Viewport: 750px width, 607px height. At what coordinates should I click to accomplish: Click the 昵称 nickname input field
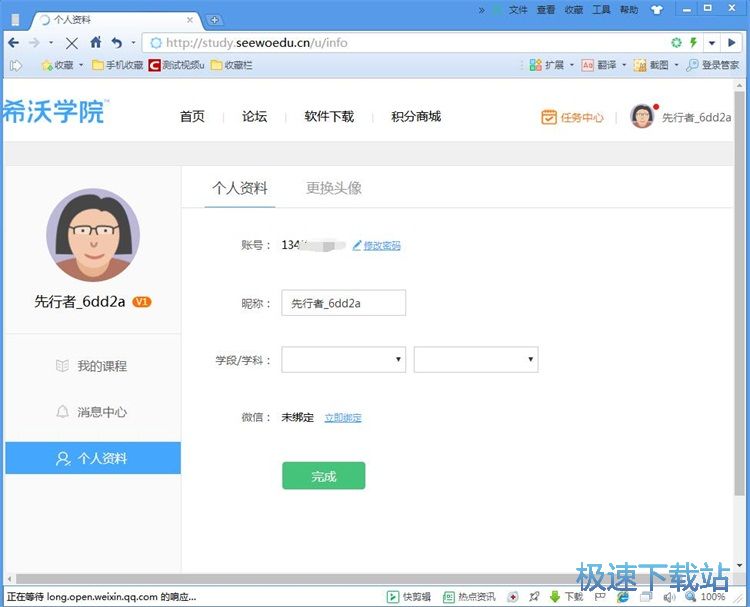343,303
